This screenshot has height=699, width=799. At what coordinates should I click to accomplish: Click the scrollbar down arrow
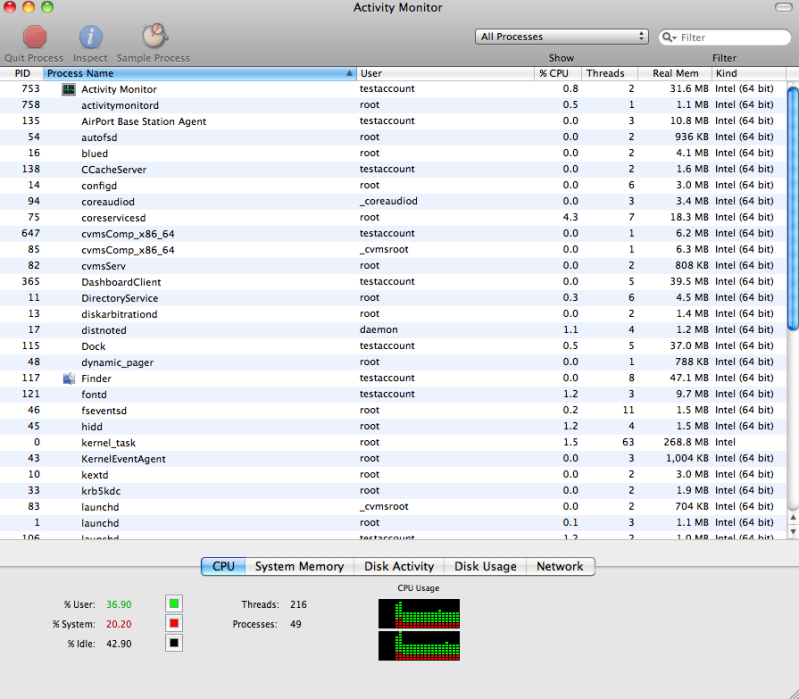click(793, 531)
